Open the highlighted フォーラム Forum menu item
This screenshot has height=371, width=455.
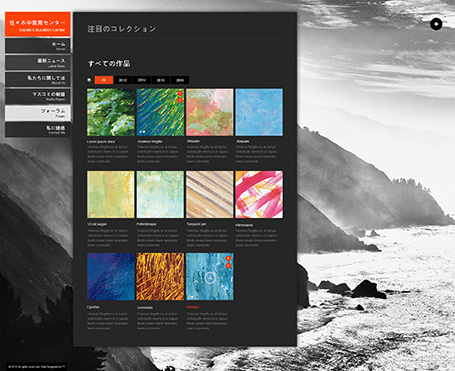[x=38, y=113]
